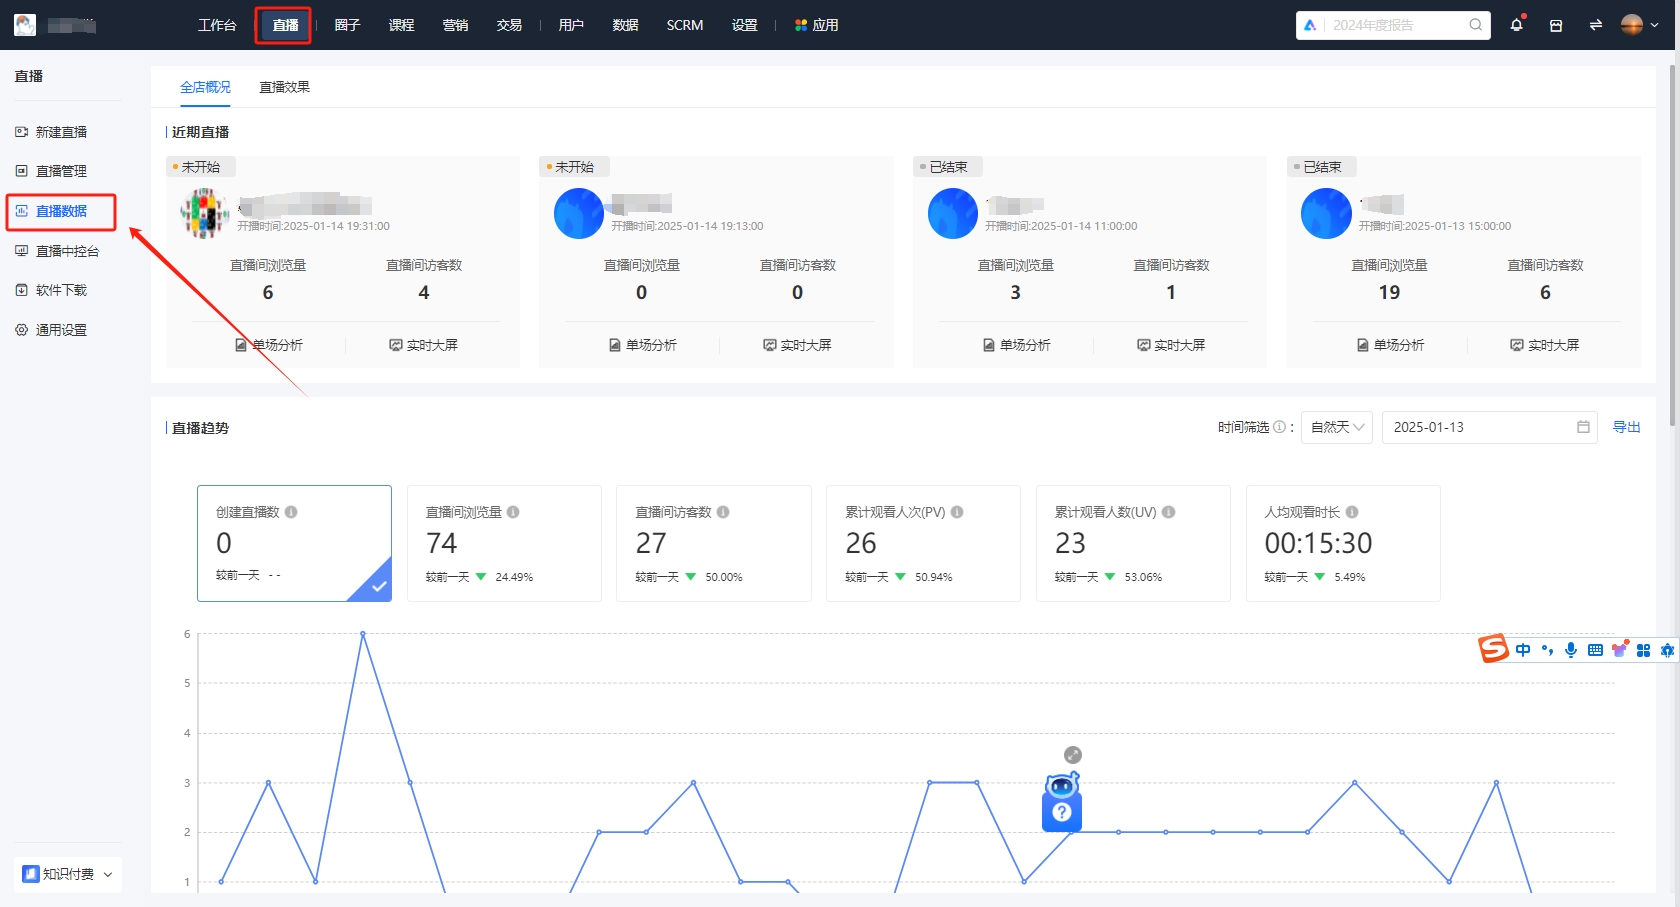Click the 导出 export link
This screenshot has height=907, width=1680.
click(1626, 427)
